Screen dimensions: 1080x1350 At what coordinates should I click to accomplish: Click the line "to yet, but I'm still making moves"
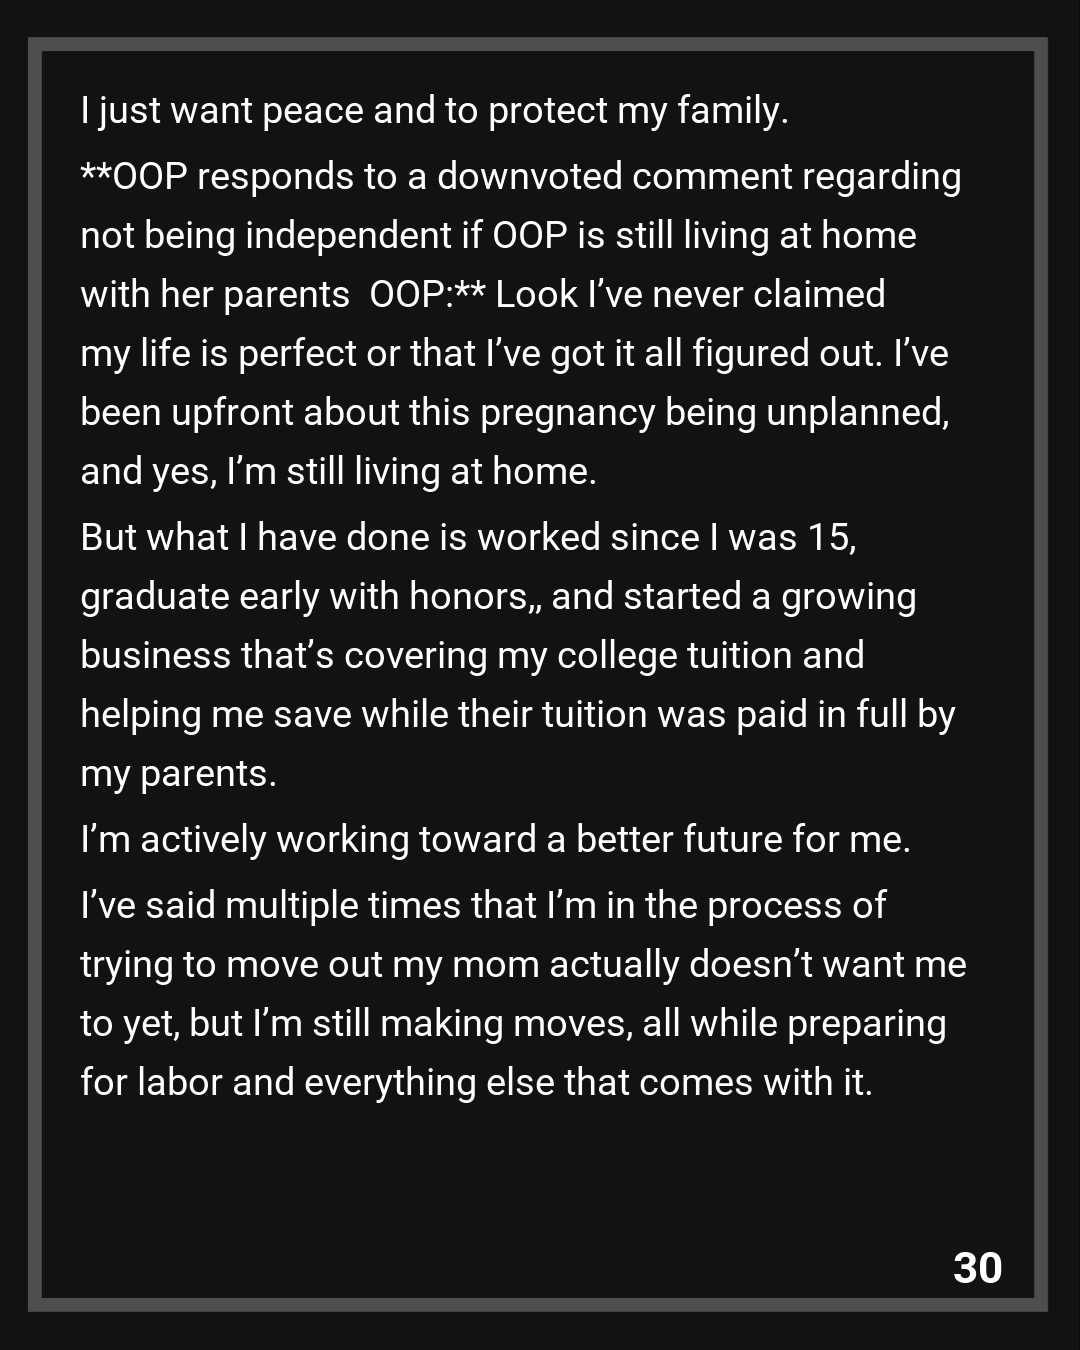pyautogui.click(x=513, y=1023)
